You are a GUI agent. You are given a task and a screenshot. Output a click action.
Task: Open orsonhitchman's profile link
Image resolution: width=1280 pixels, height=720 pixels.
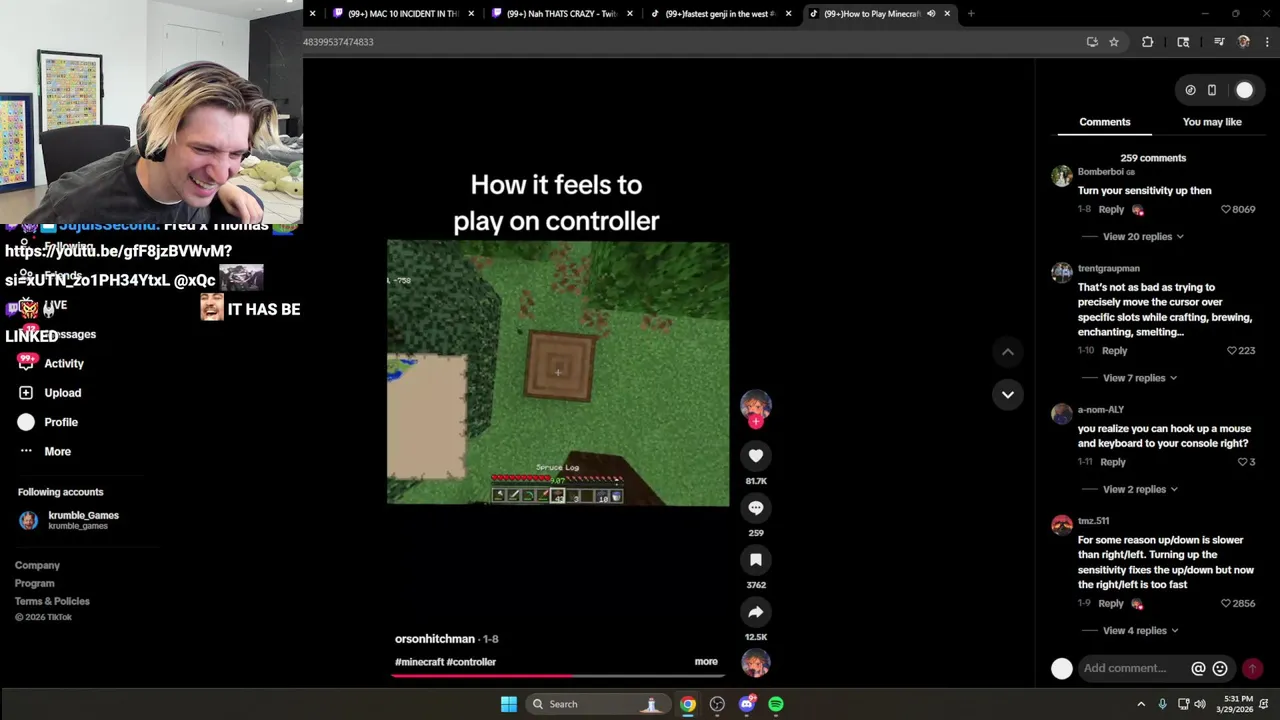click(435, 639)
